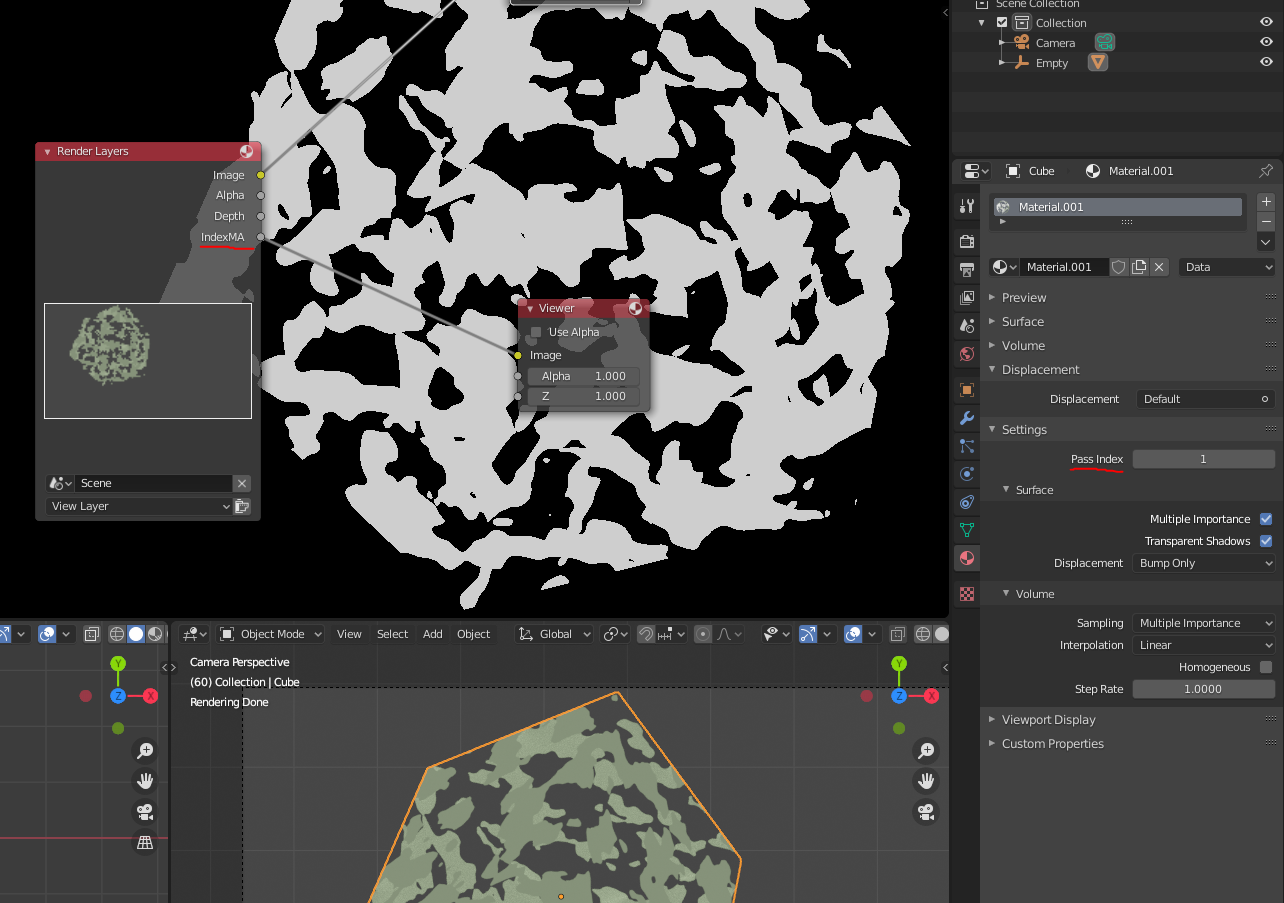Pin the properties editor context
The image size is (1284, 903).
[1266, 171]
